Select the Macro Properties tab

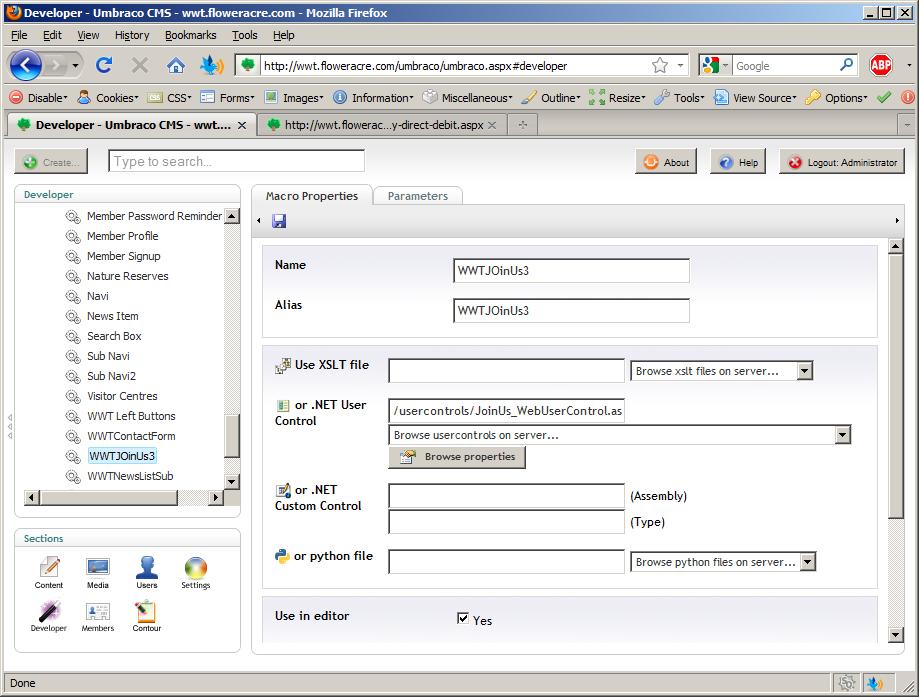(x=312, y=196)
